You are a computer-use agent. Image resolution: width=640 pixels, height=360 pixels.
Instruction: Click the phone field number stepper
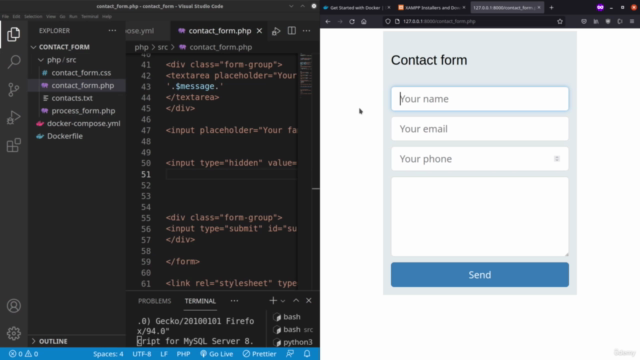(557, 159)
